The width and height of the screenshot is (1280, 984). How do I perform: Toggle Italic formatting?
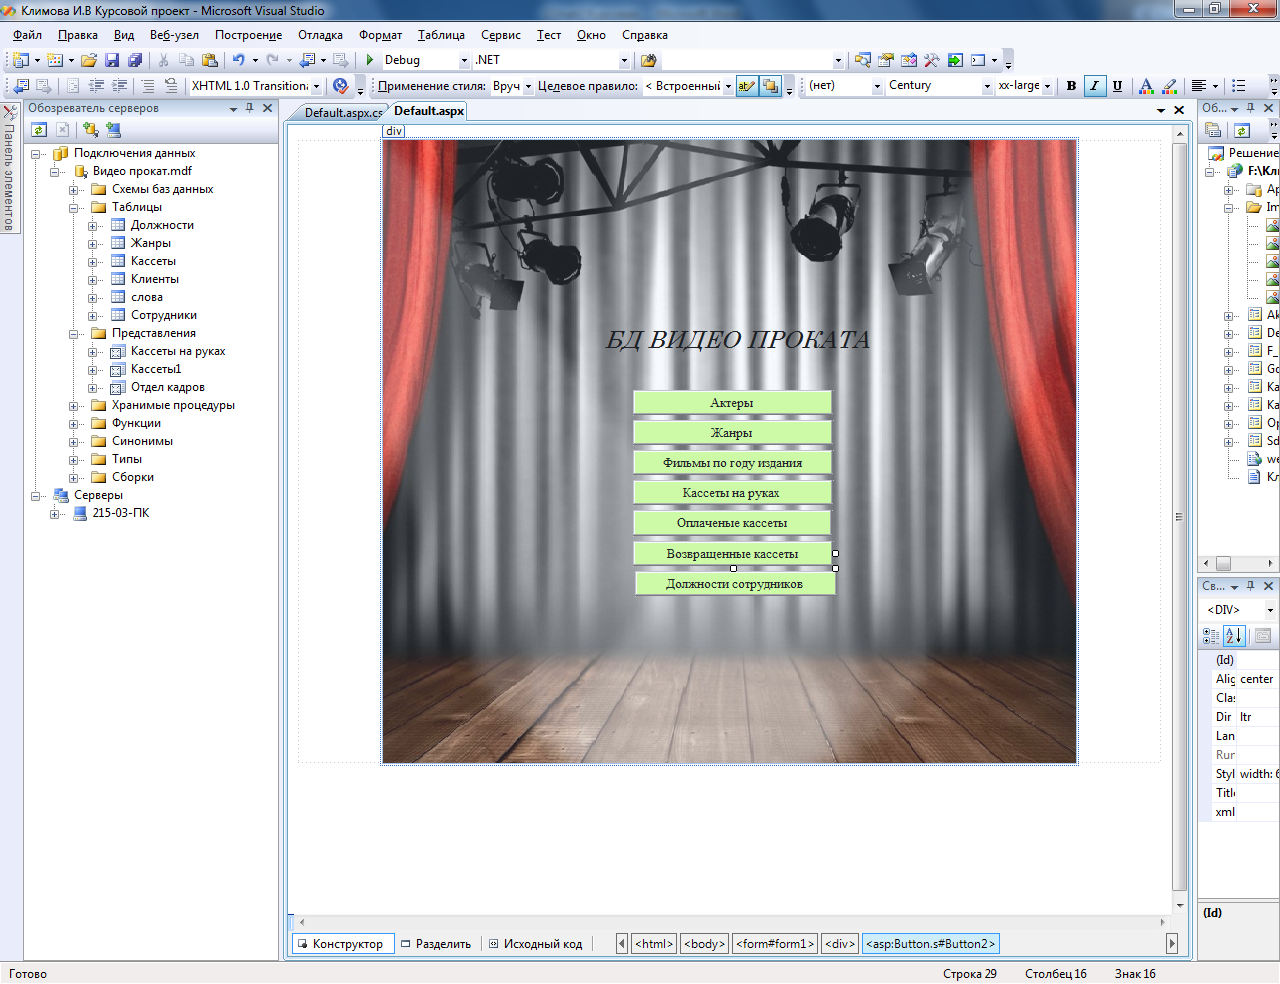click(x=1094, y=86)
